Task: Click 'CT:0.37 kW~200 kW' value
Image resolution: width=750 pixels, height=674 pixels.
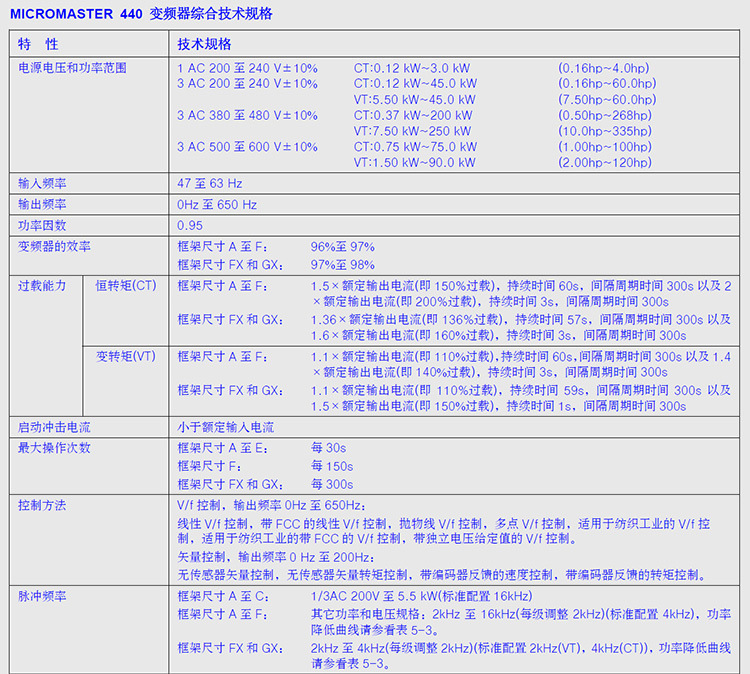Action: 413,115
